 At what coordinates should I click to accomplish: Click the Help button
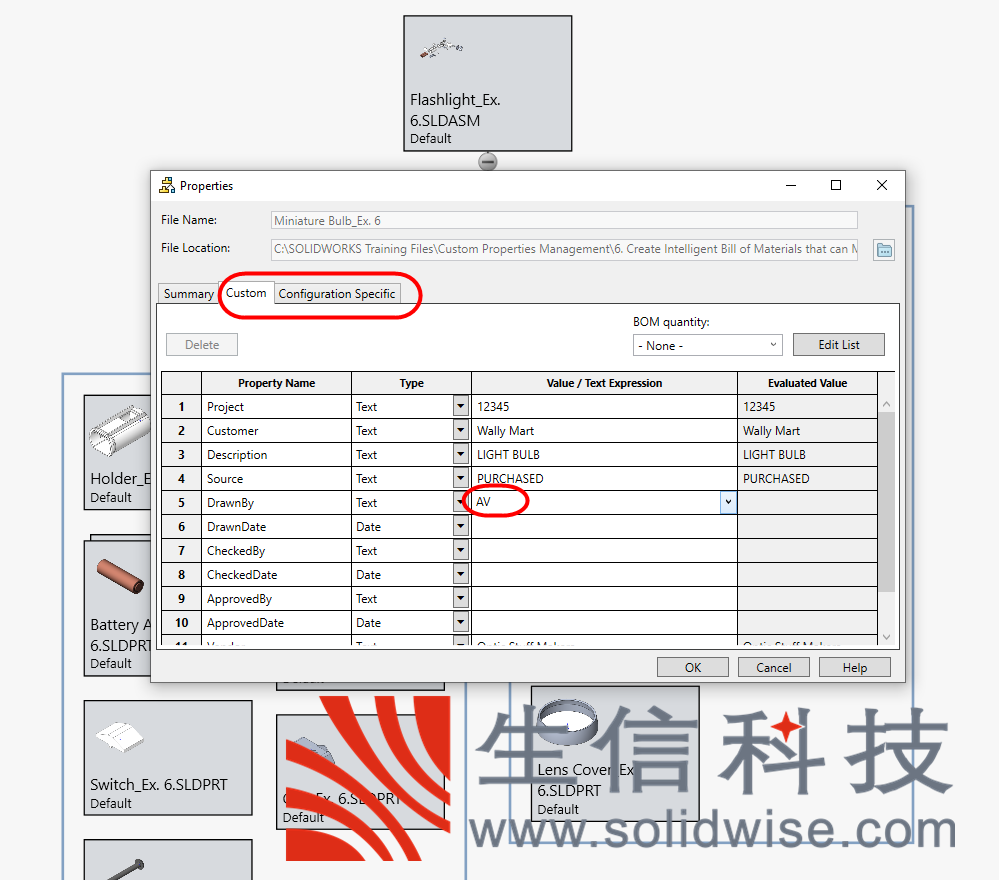coord(854,667)
